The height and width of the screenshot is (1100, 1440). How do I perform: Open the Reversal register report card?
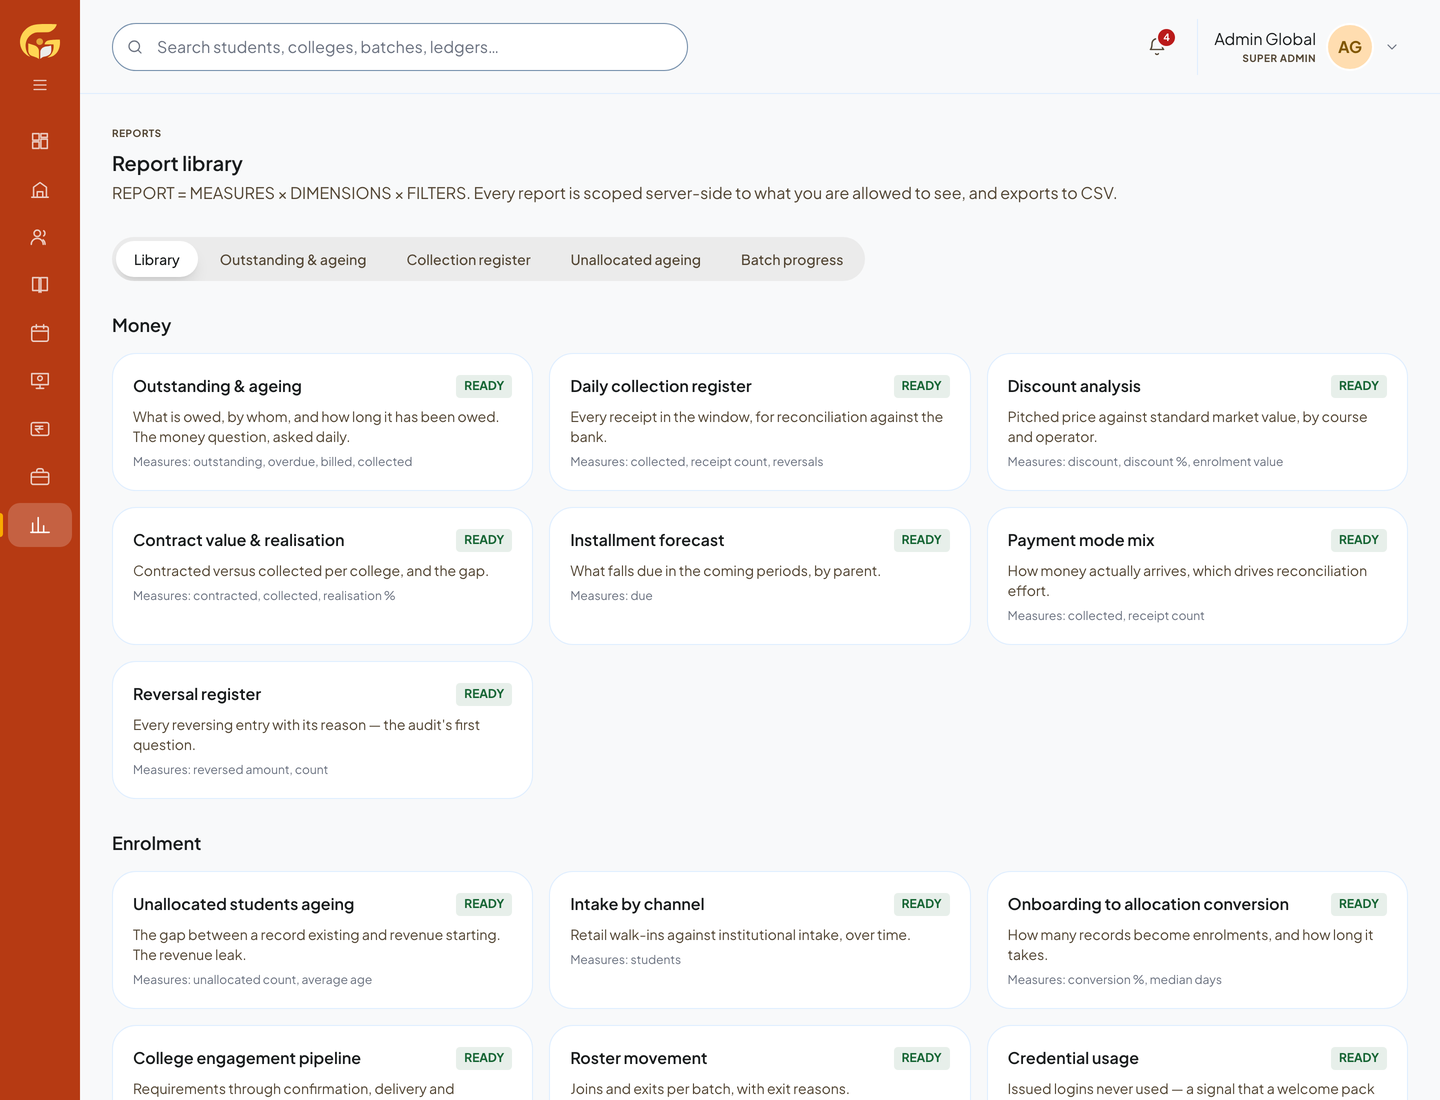click(322, 730)
